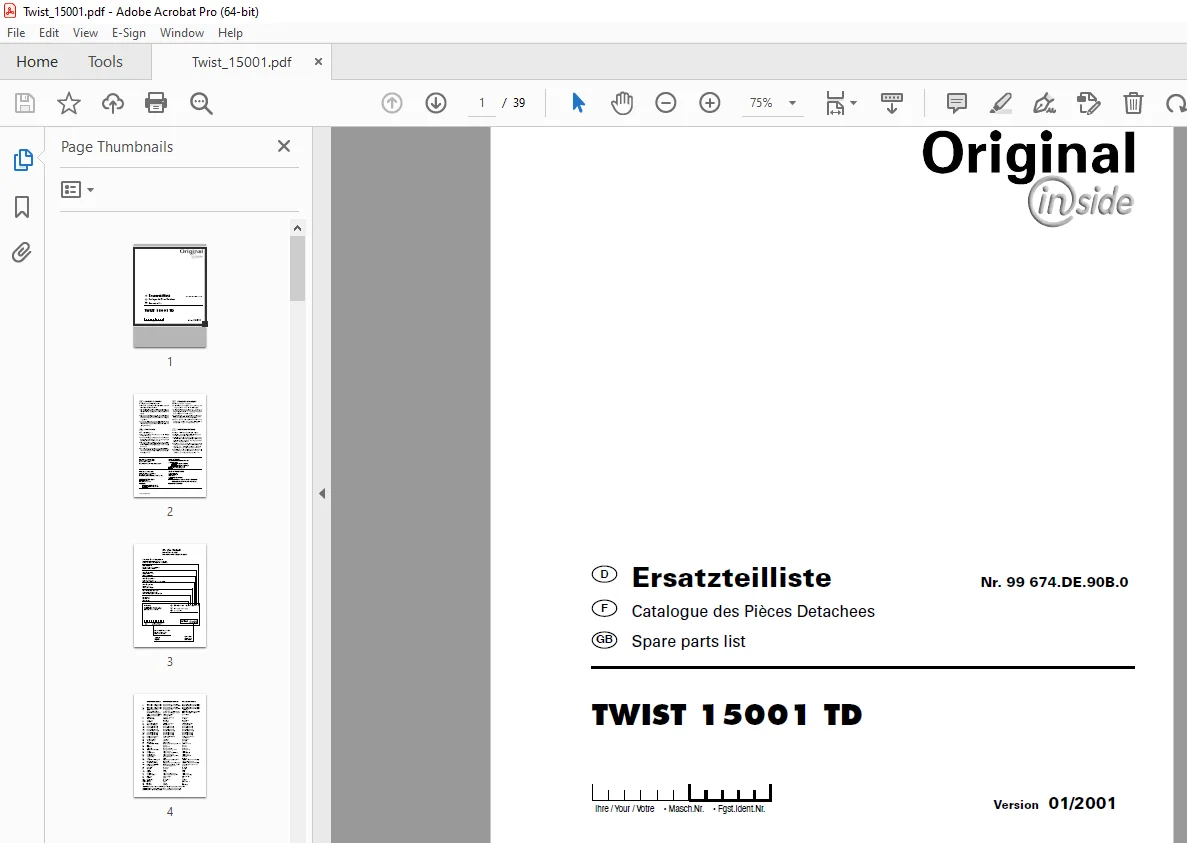Click 'Catalogue des Pièces Detachees' text
The width and height of the screenshot is (1187, 843).
753,611
